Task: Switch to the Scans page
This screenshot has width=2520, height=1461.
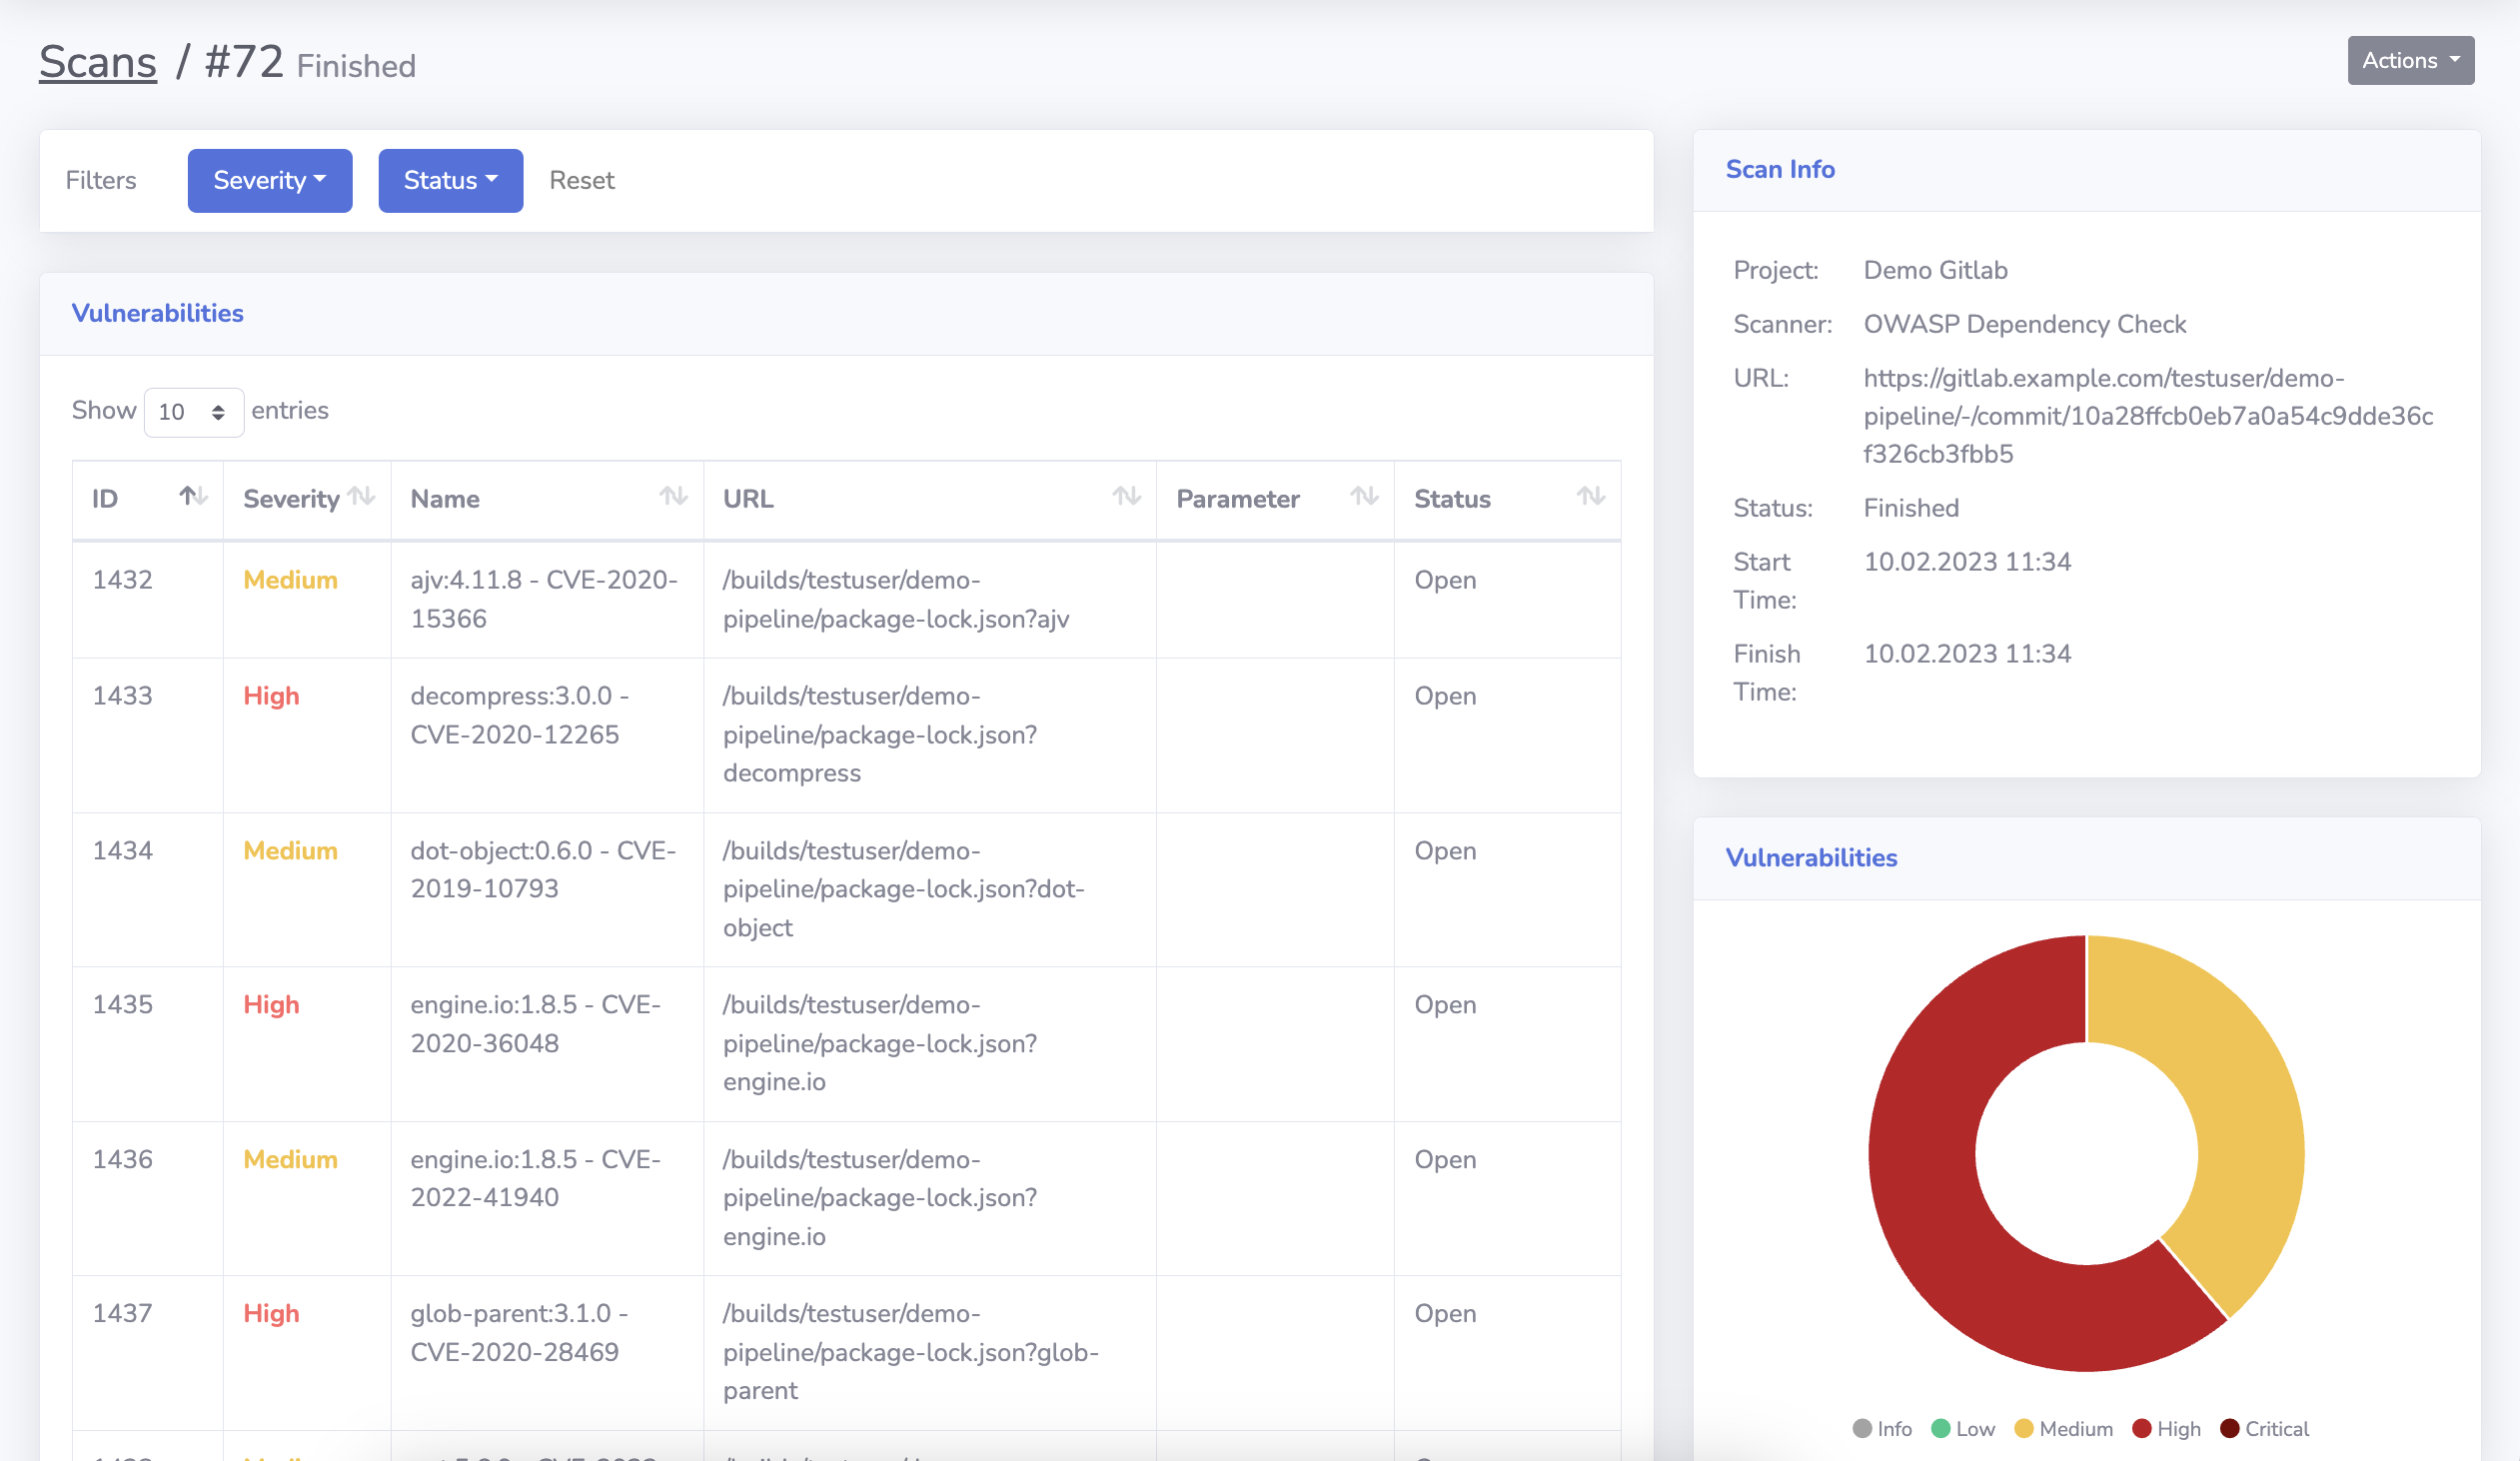Action: pyautogui.click(x=97, y=60)
